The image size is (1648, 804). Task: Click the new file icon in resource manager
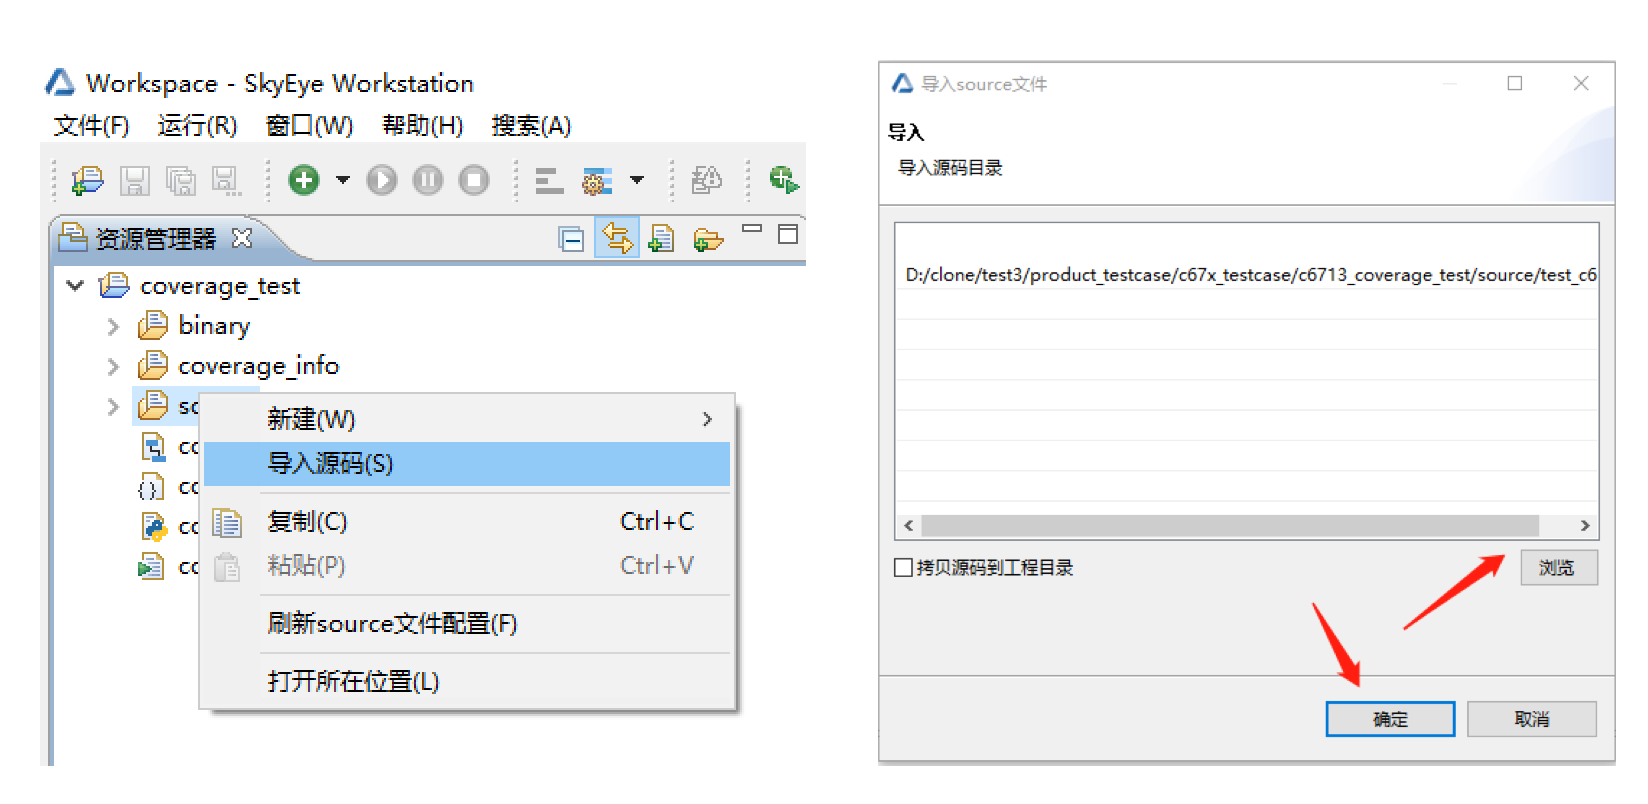[x=661, y=239]
